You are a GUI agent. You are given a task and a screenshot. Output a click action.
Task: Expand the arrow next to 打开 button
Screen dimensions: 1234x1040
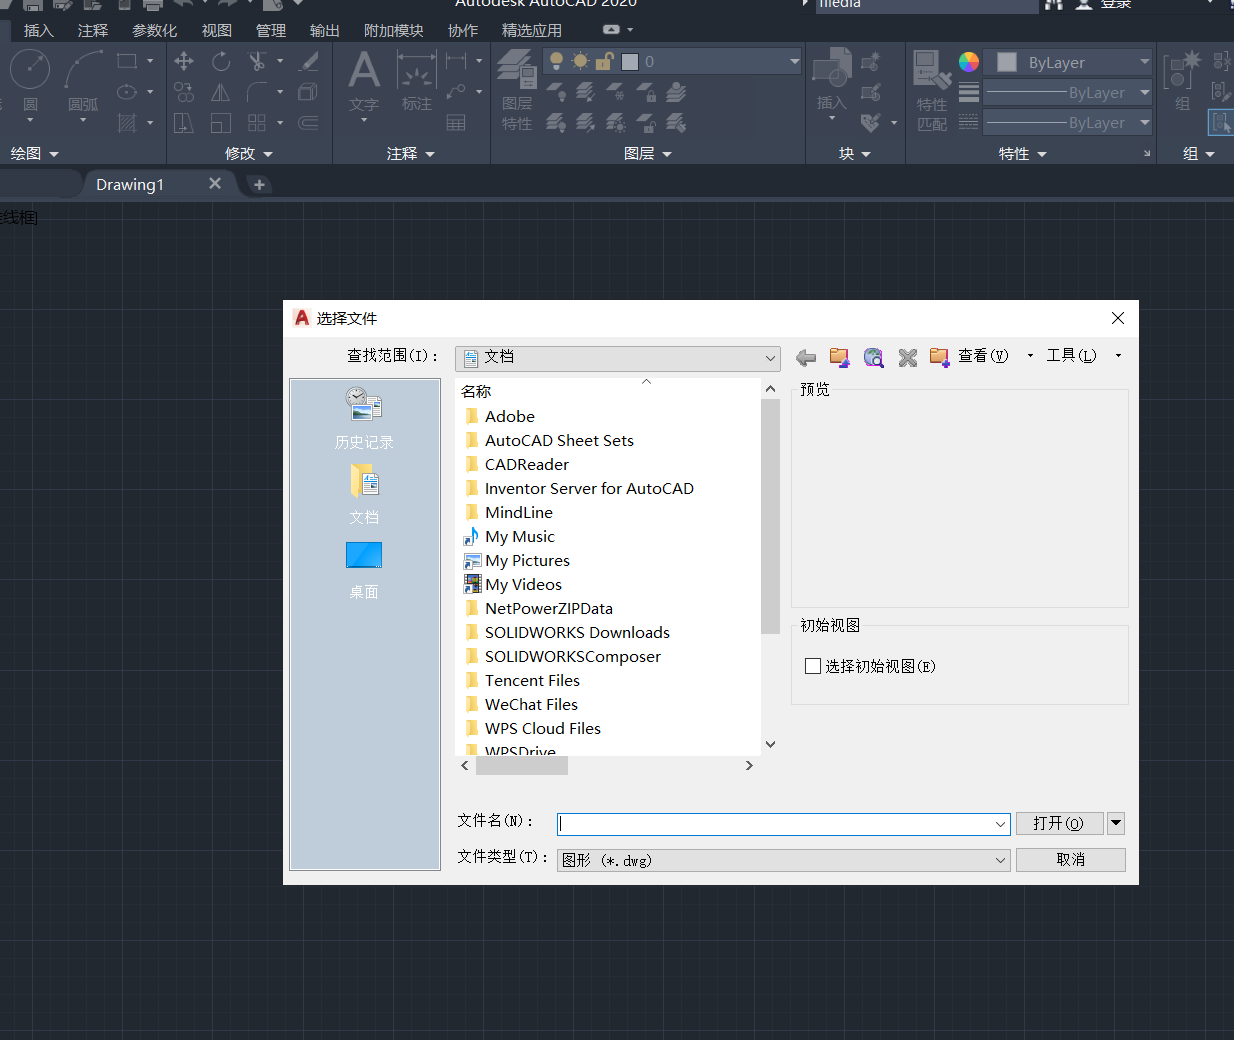[x=1116, y=823]
